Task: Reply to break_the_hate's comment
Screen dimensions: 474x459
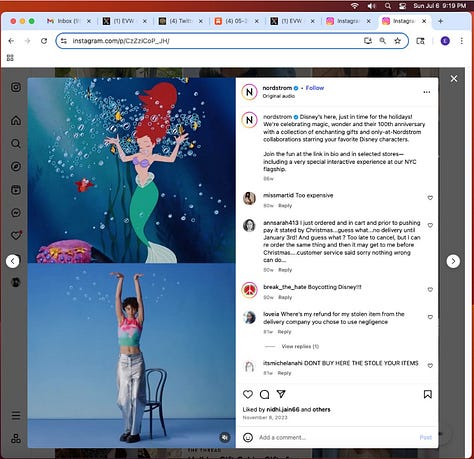Action: pos(285,297)
